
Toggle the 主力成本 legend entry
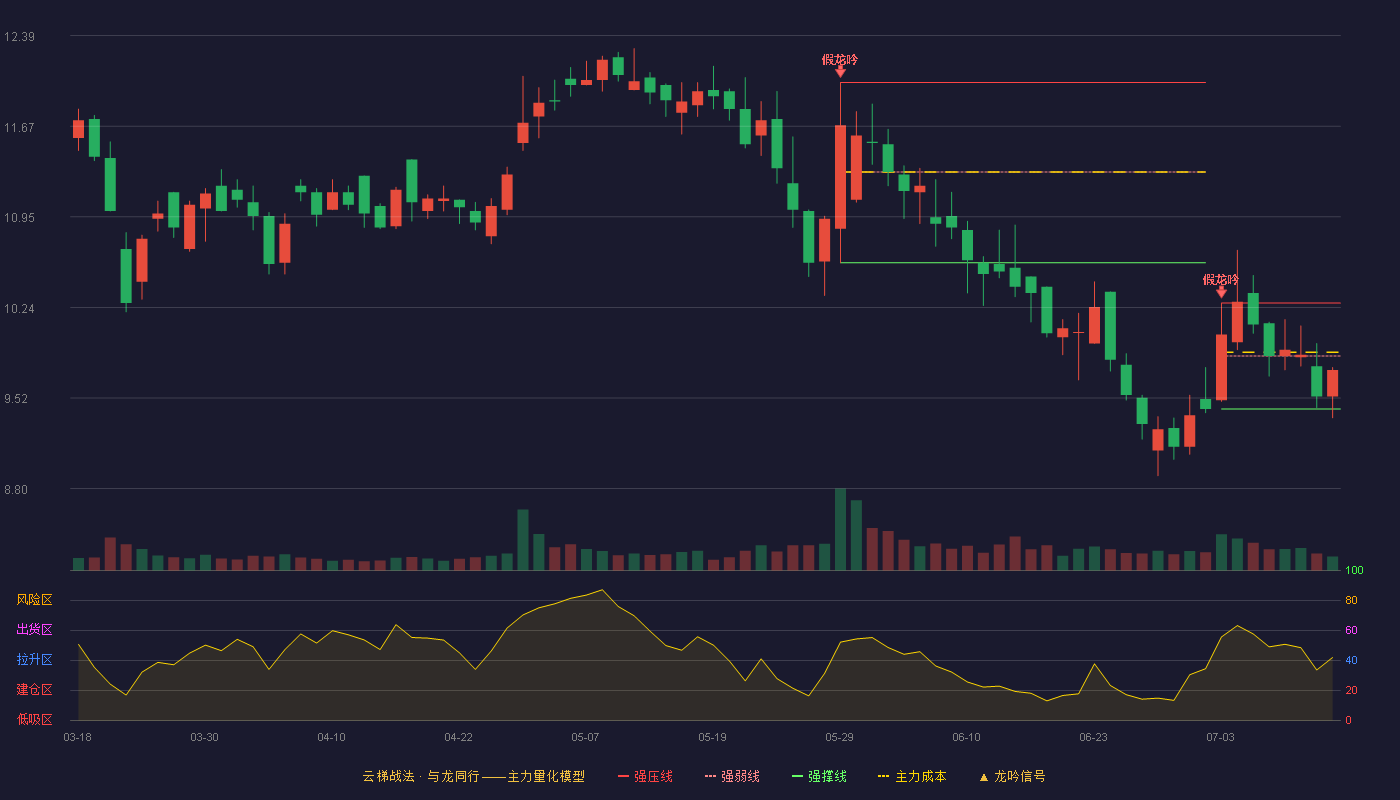coord(911,776)
